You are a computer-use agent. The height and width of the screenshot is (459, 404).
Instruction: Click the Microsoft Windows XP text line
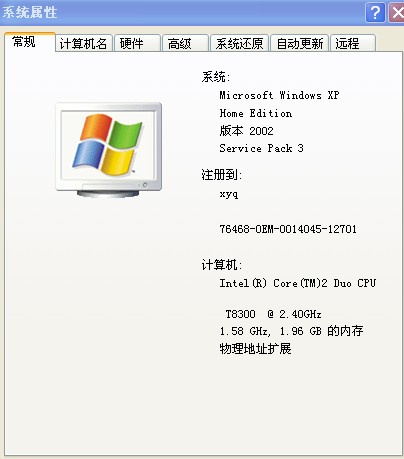[x=279, y=95]
